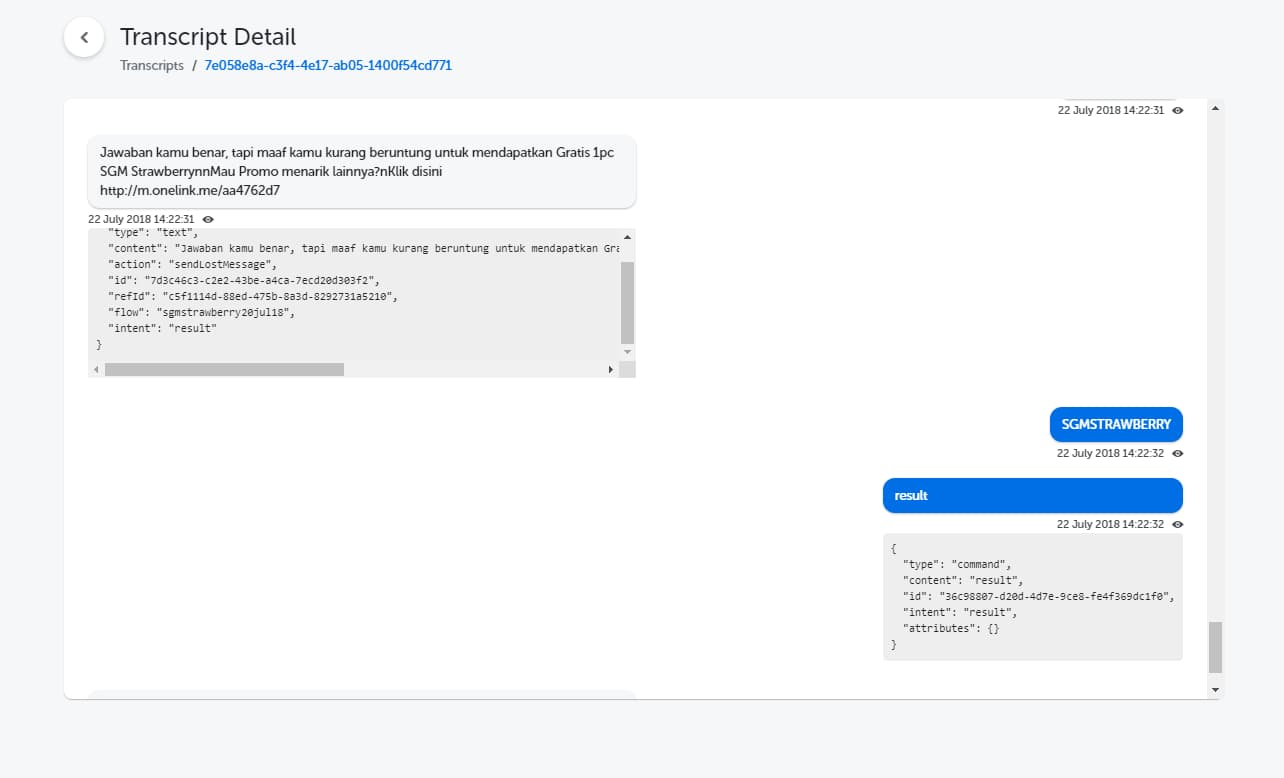Click the "id": "7d3c46c3..." line
Image resolution: width=1284 pixels, height=778 pixels.
[244, 280]
